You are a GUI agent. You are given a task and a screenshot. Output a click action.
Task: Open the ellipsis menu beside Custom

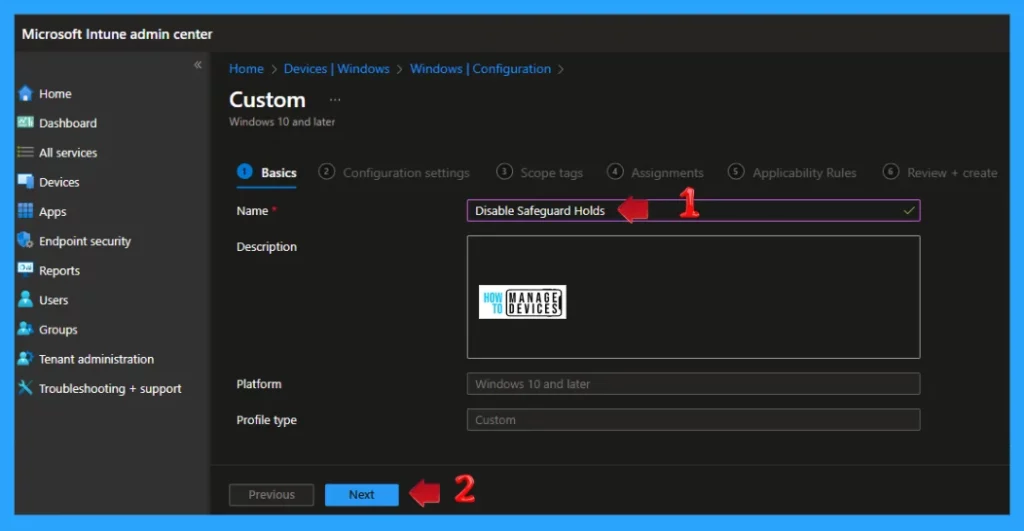tap(334, 100)
